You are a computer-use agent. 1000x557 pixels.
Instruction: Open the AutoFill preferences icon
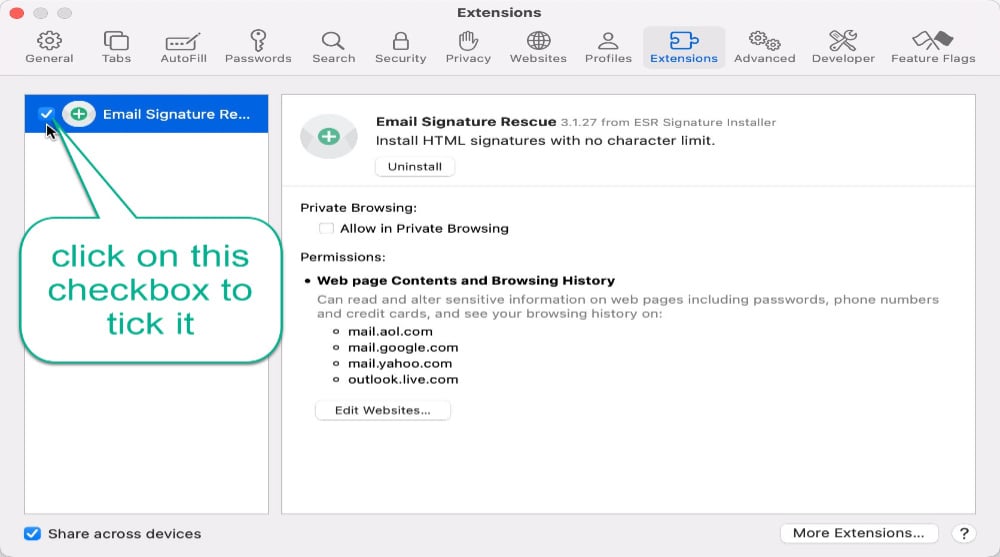(x=183, y=41)
